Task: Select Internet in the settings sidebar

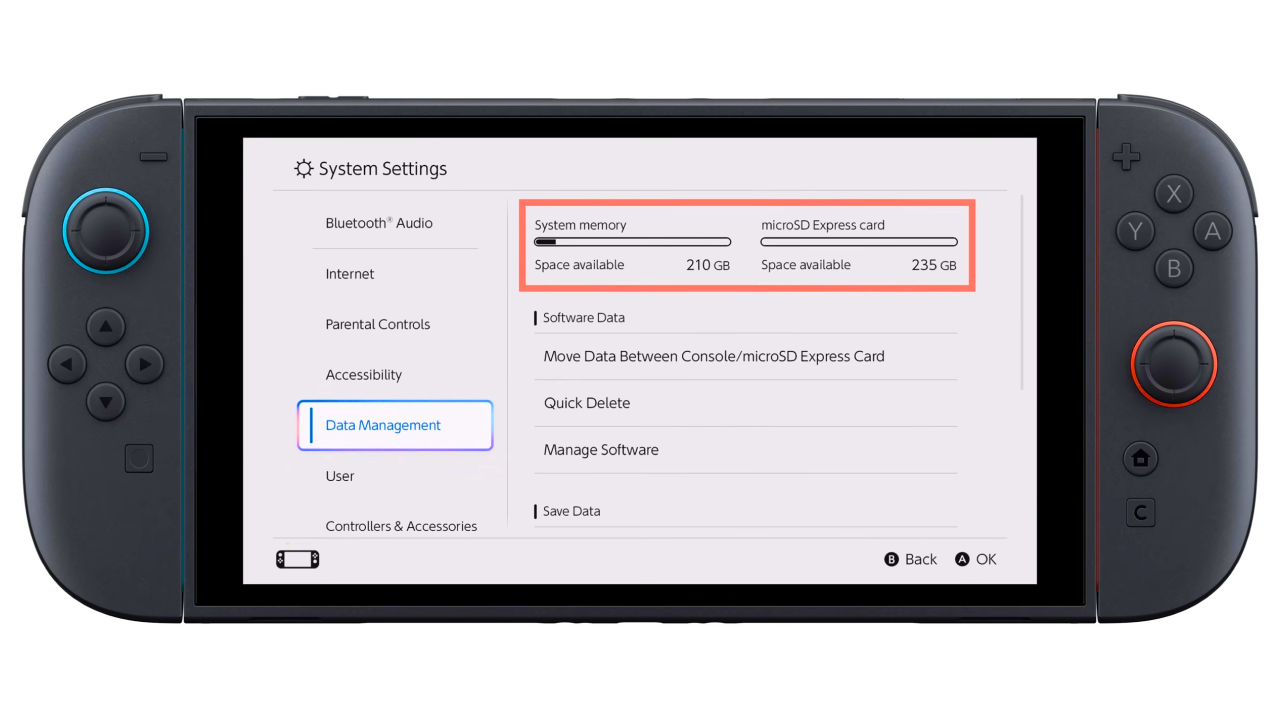Action: click(x=350, y=274)
